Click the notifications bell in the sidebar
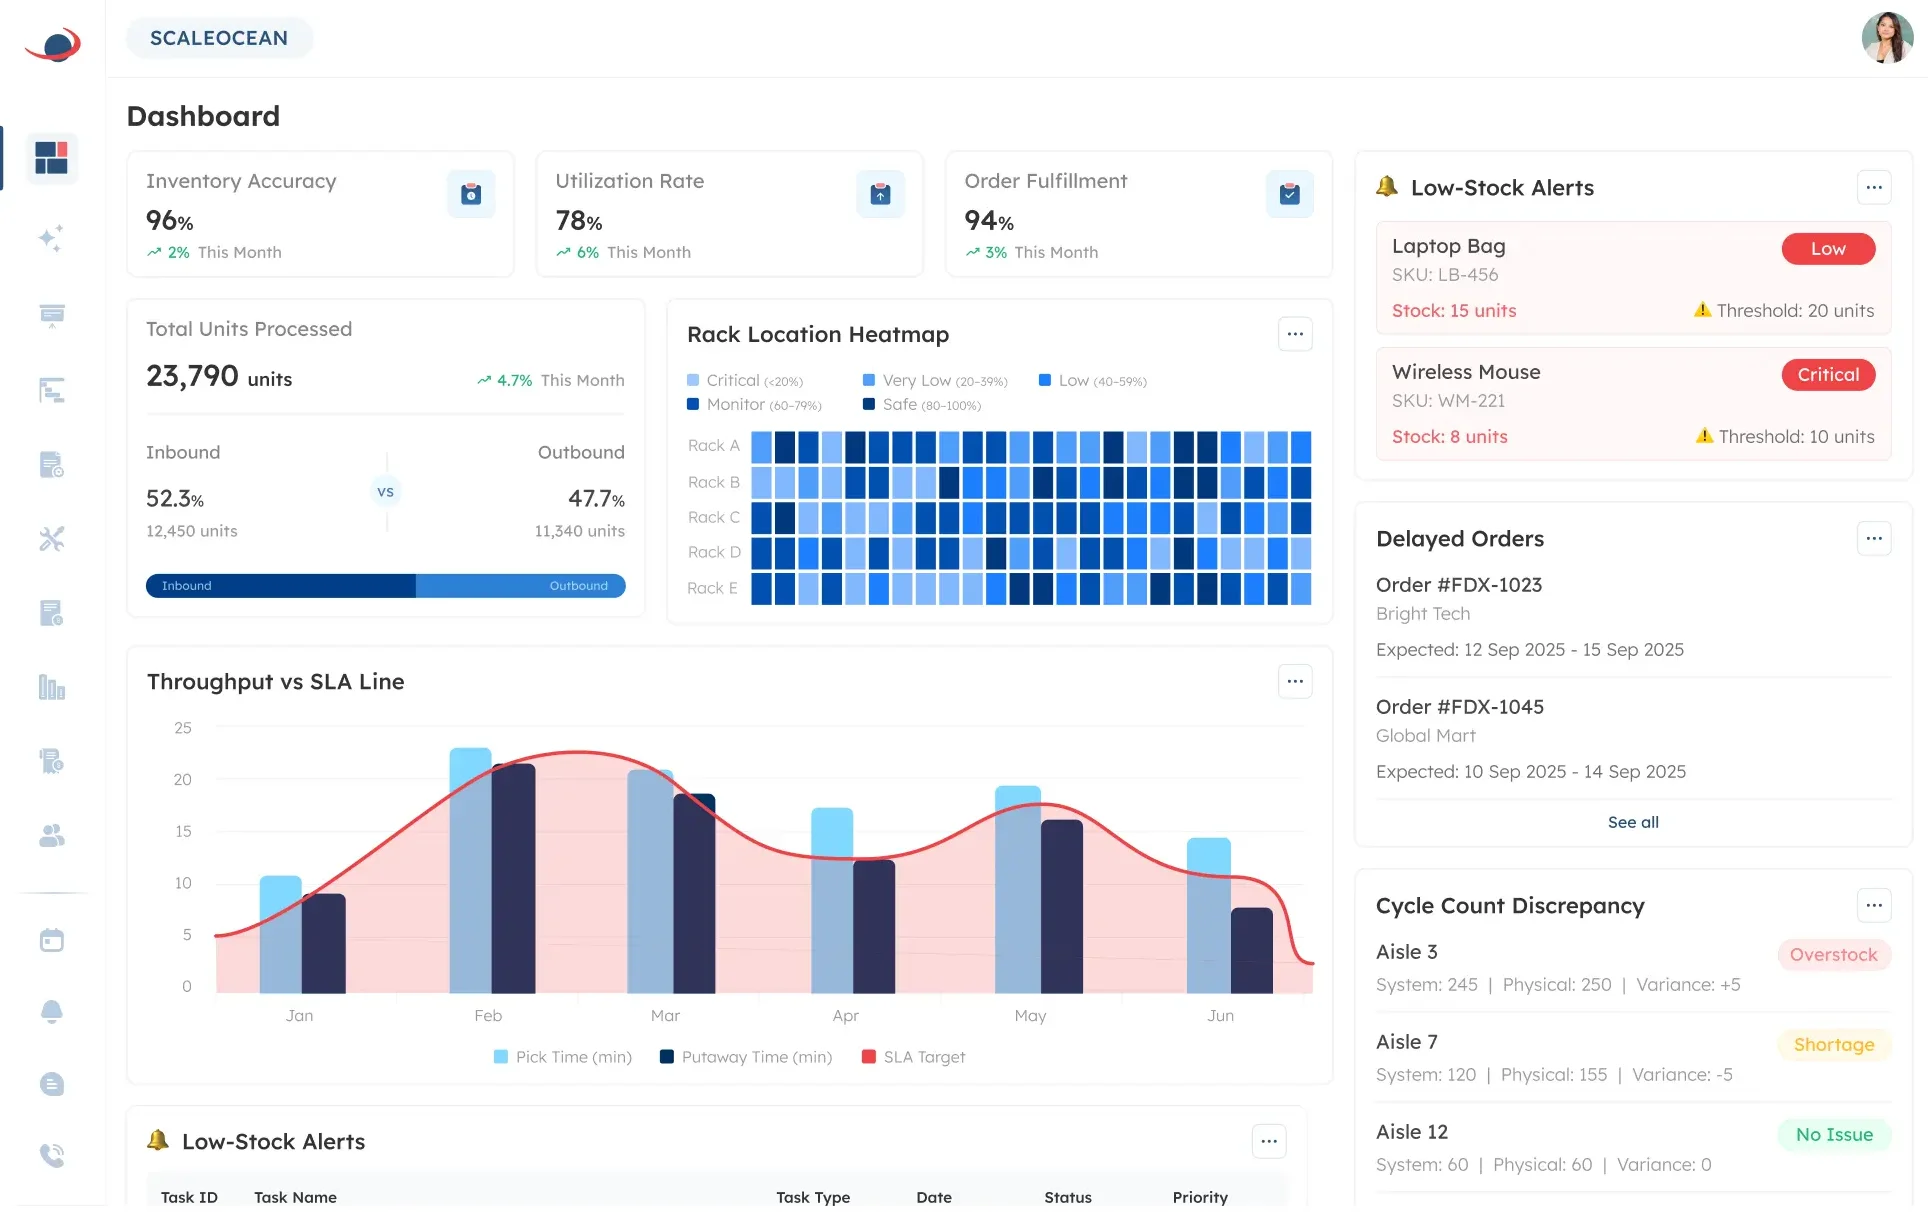The width and height of the screenshot is (1928, 1212). (51, 1012)
